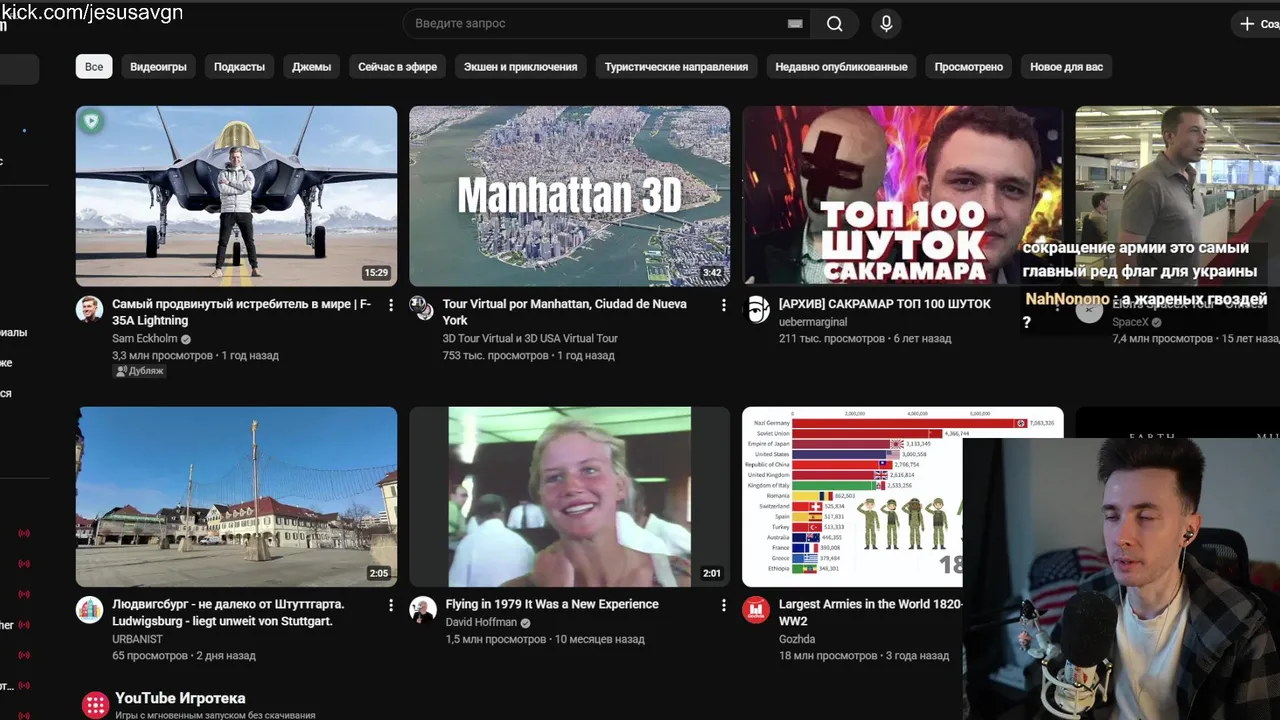This screenshot has width=1280, height=720.
Task: Select the Новое для вас chip
Action: click(1066, 67)
